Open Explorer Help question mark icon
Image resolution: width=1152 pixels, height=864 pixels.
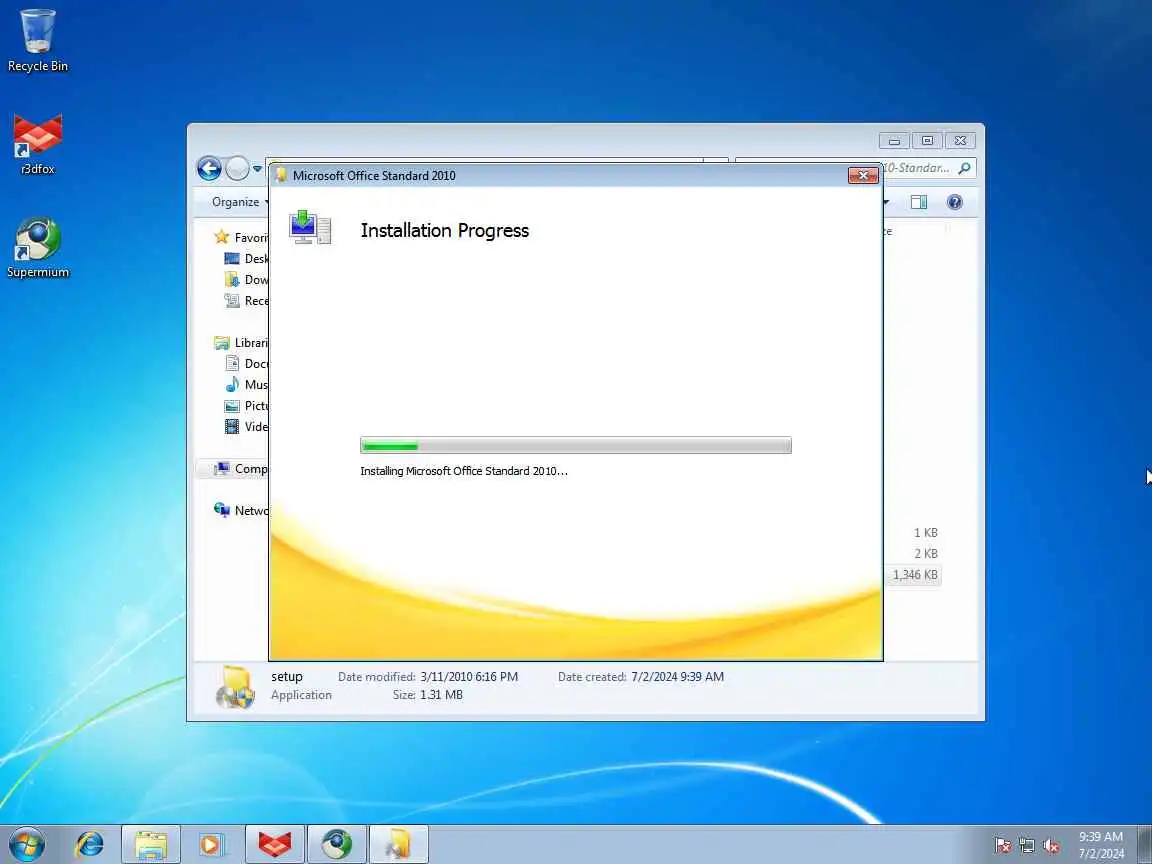(x=954, y=202)
